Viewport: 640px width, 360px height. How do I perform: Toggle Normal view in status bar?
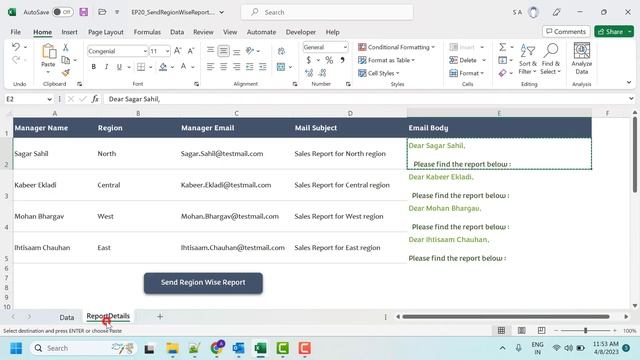coord(501,330)
